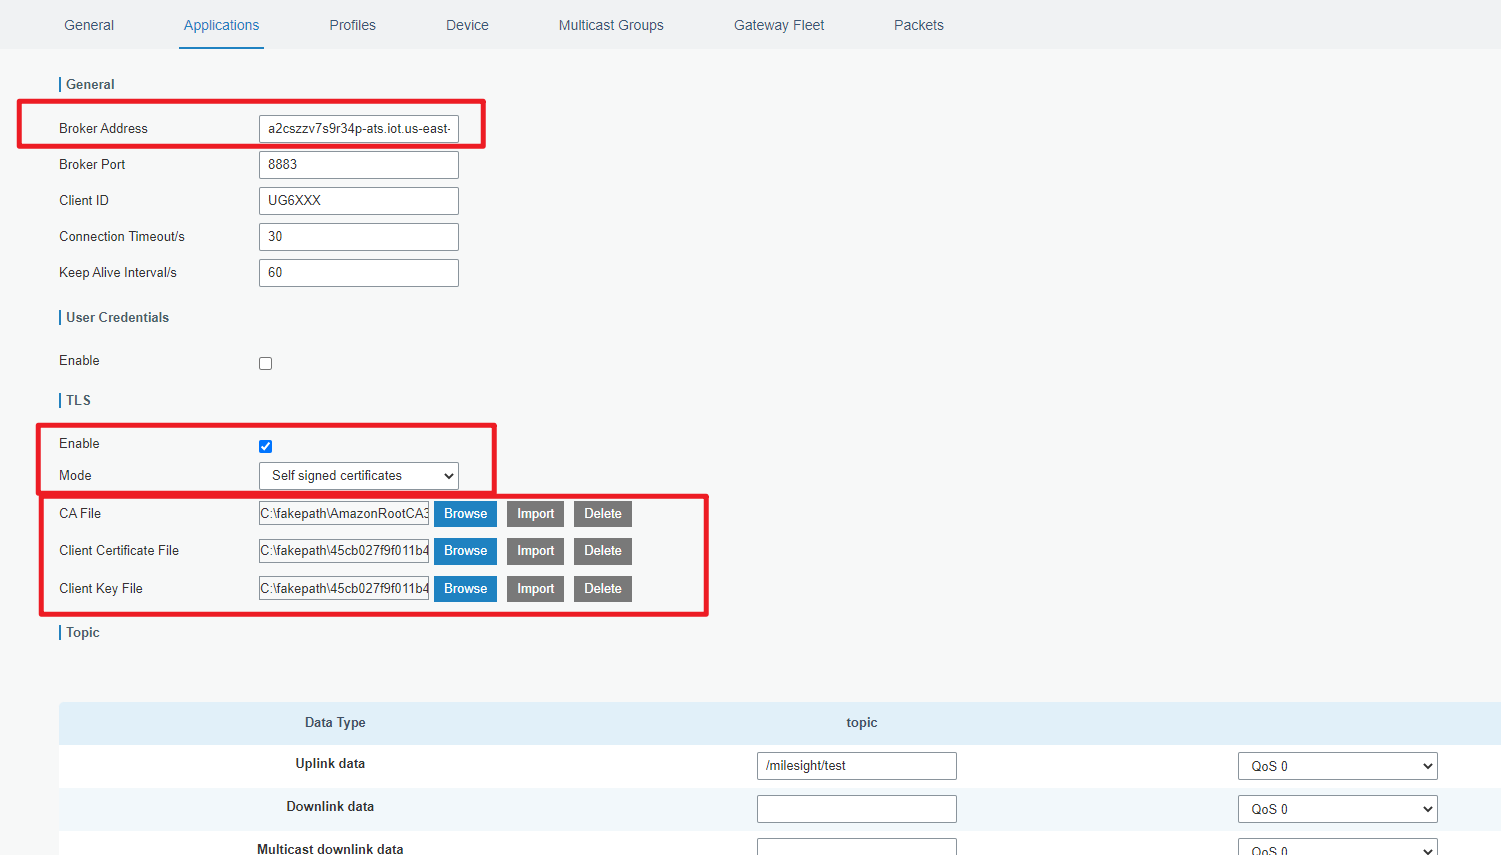This screenshot has width=1501, height=855.
Task: Edit the Uplink data topic field
Action: pos(856,765)
